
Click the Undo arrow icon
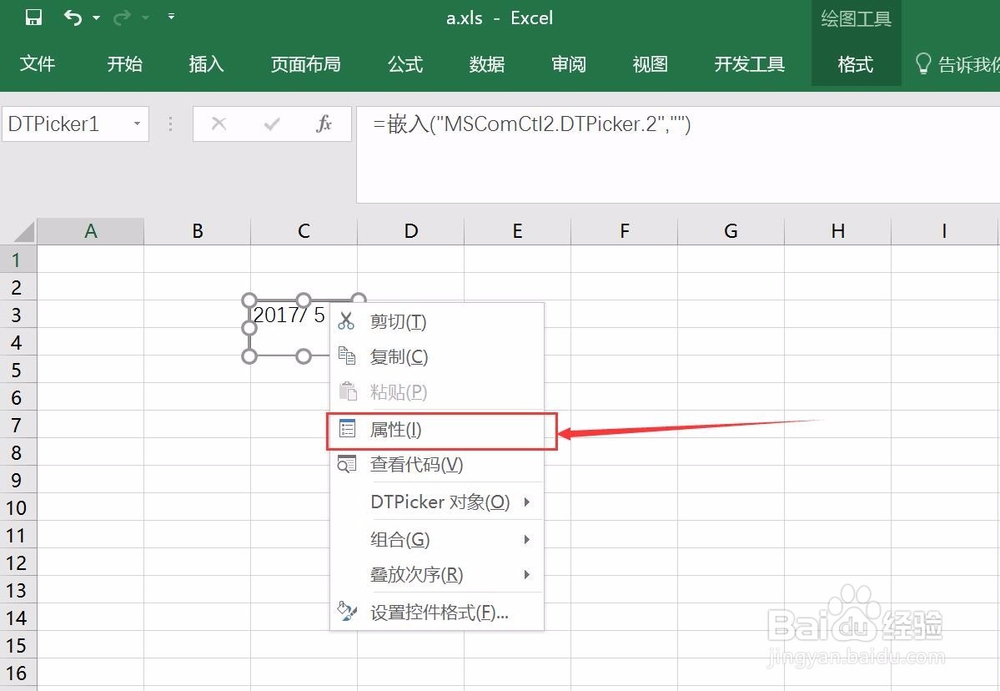pyautogui.click(x=73, y=17)
